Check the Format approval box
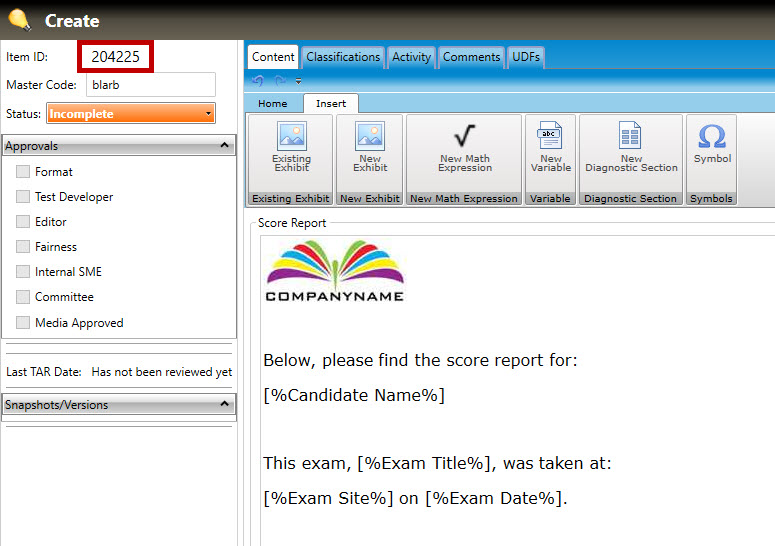 click(x=23, y=172)
